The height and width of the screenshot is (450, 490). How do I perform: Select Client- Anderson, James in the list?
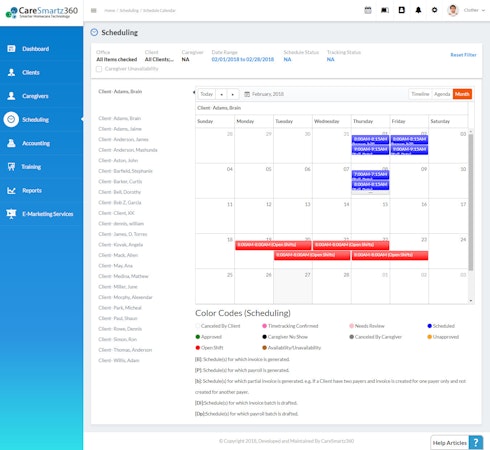click(123, 139)
